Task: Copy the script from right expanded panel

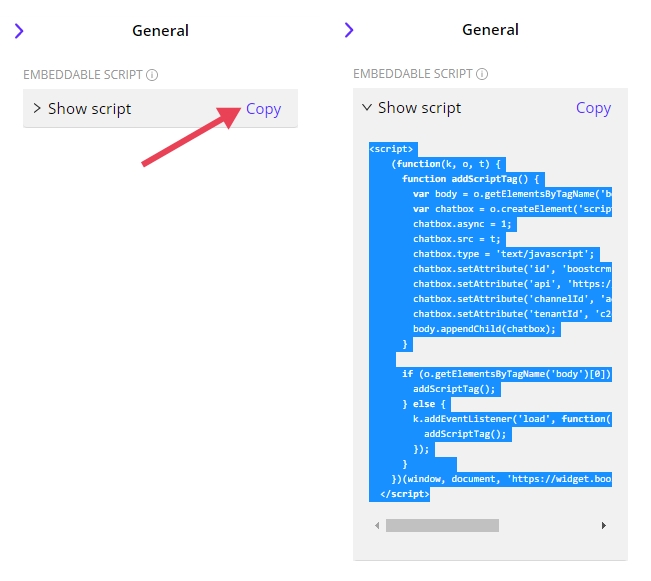Action: [x=593, y=108]
